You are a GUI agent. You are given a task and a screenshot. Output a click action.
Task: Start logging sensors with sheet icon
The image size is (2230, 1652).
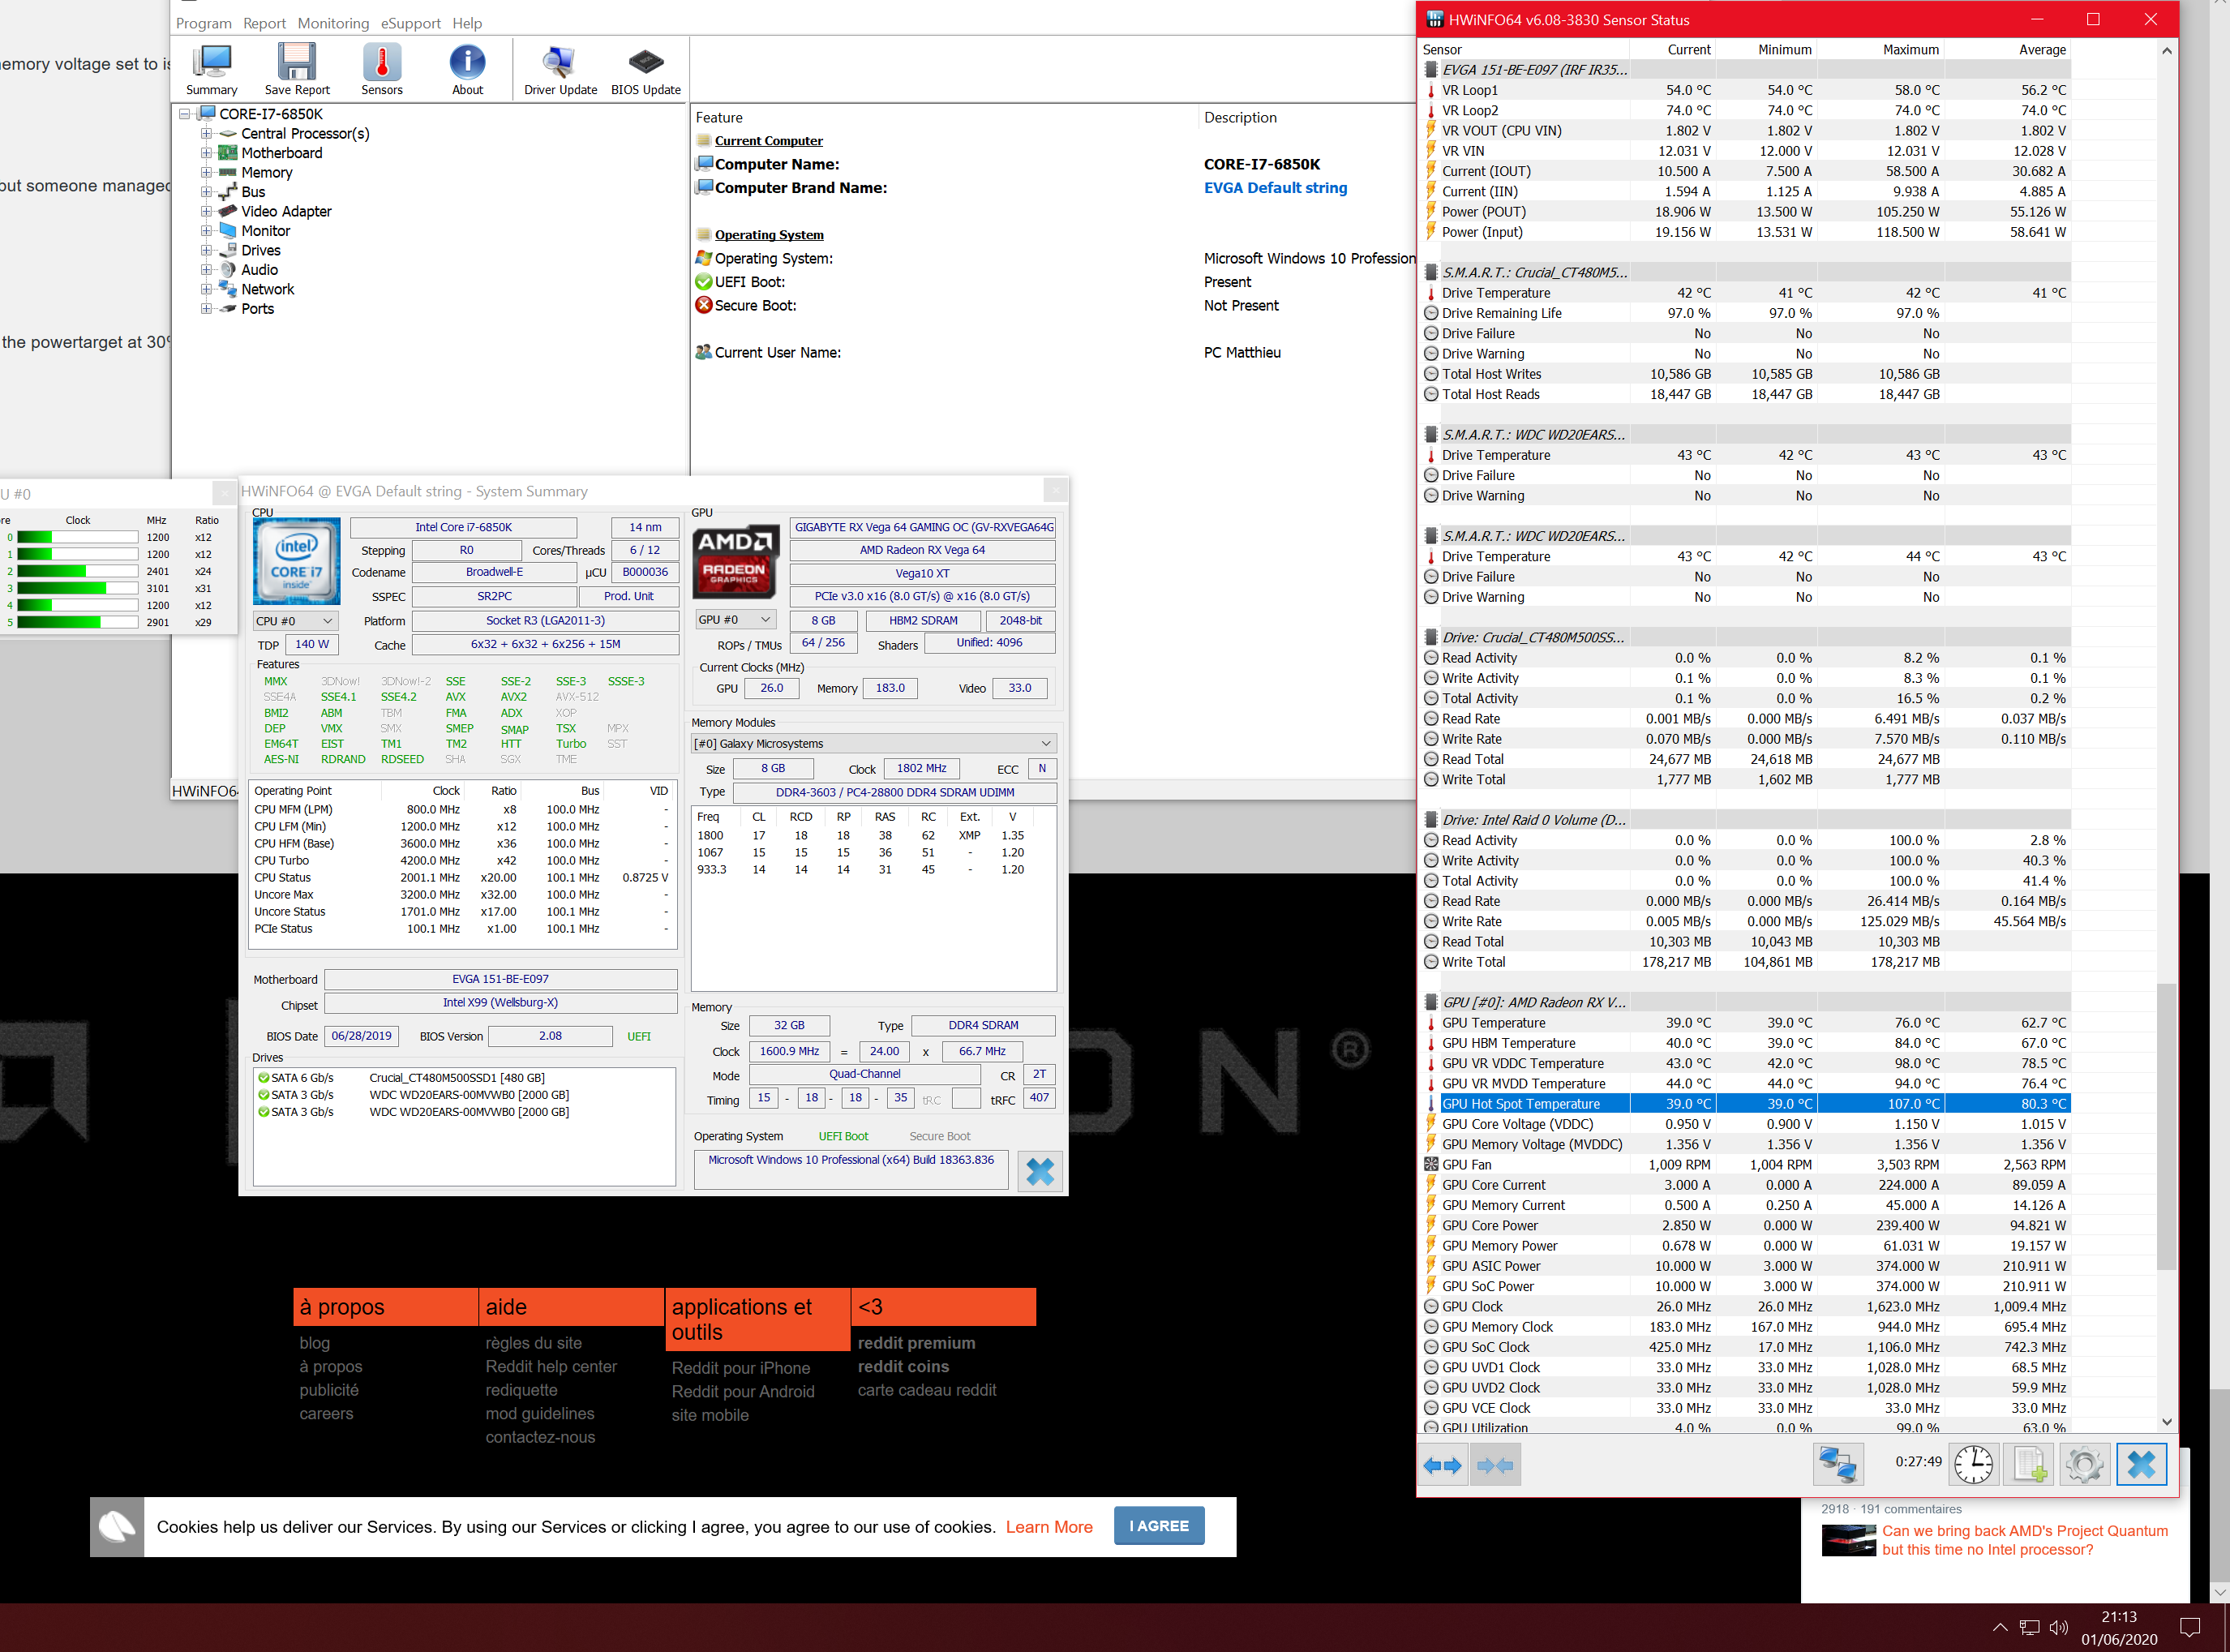coord(2029,1466)
